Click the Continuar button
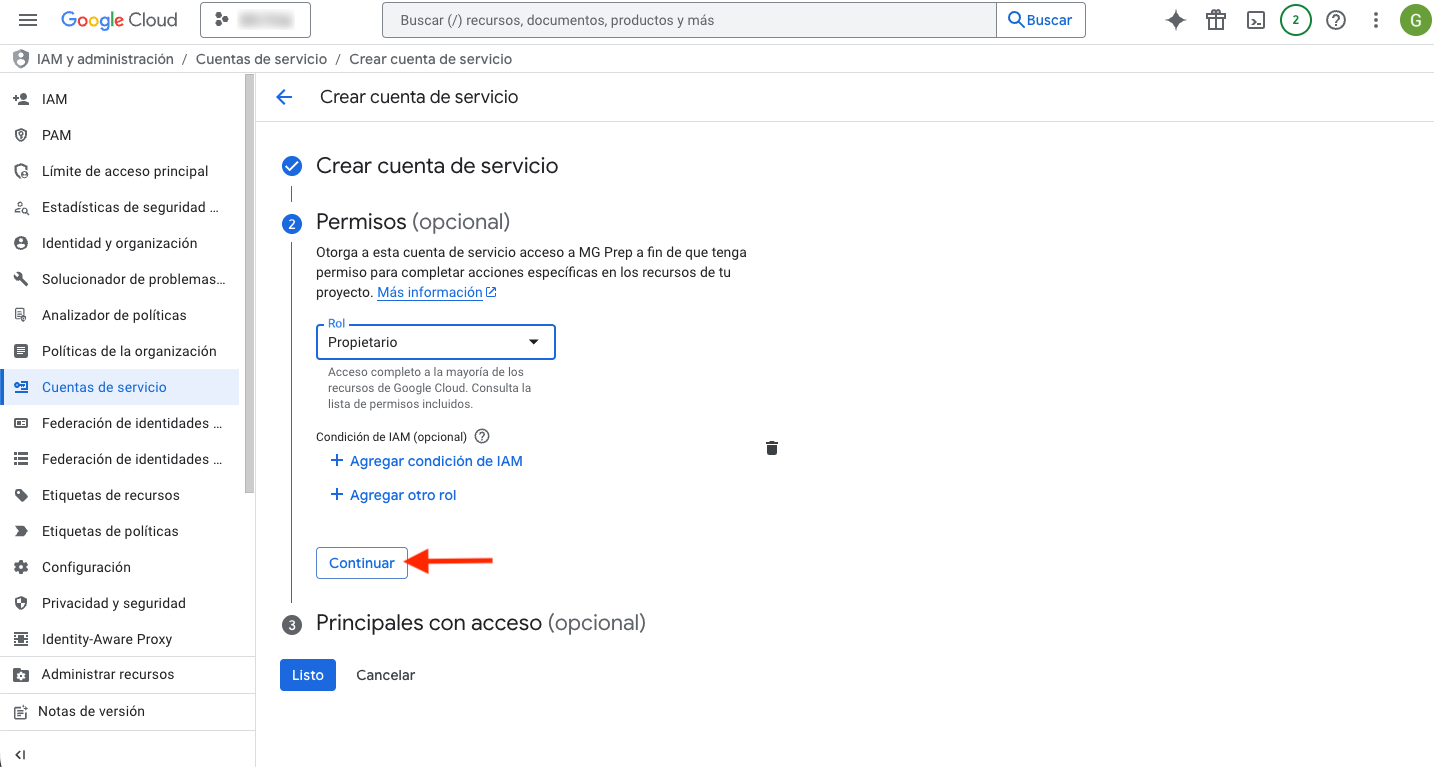The height and width of the screenshot is (767, 1434). pos(362,563)
